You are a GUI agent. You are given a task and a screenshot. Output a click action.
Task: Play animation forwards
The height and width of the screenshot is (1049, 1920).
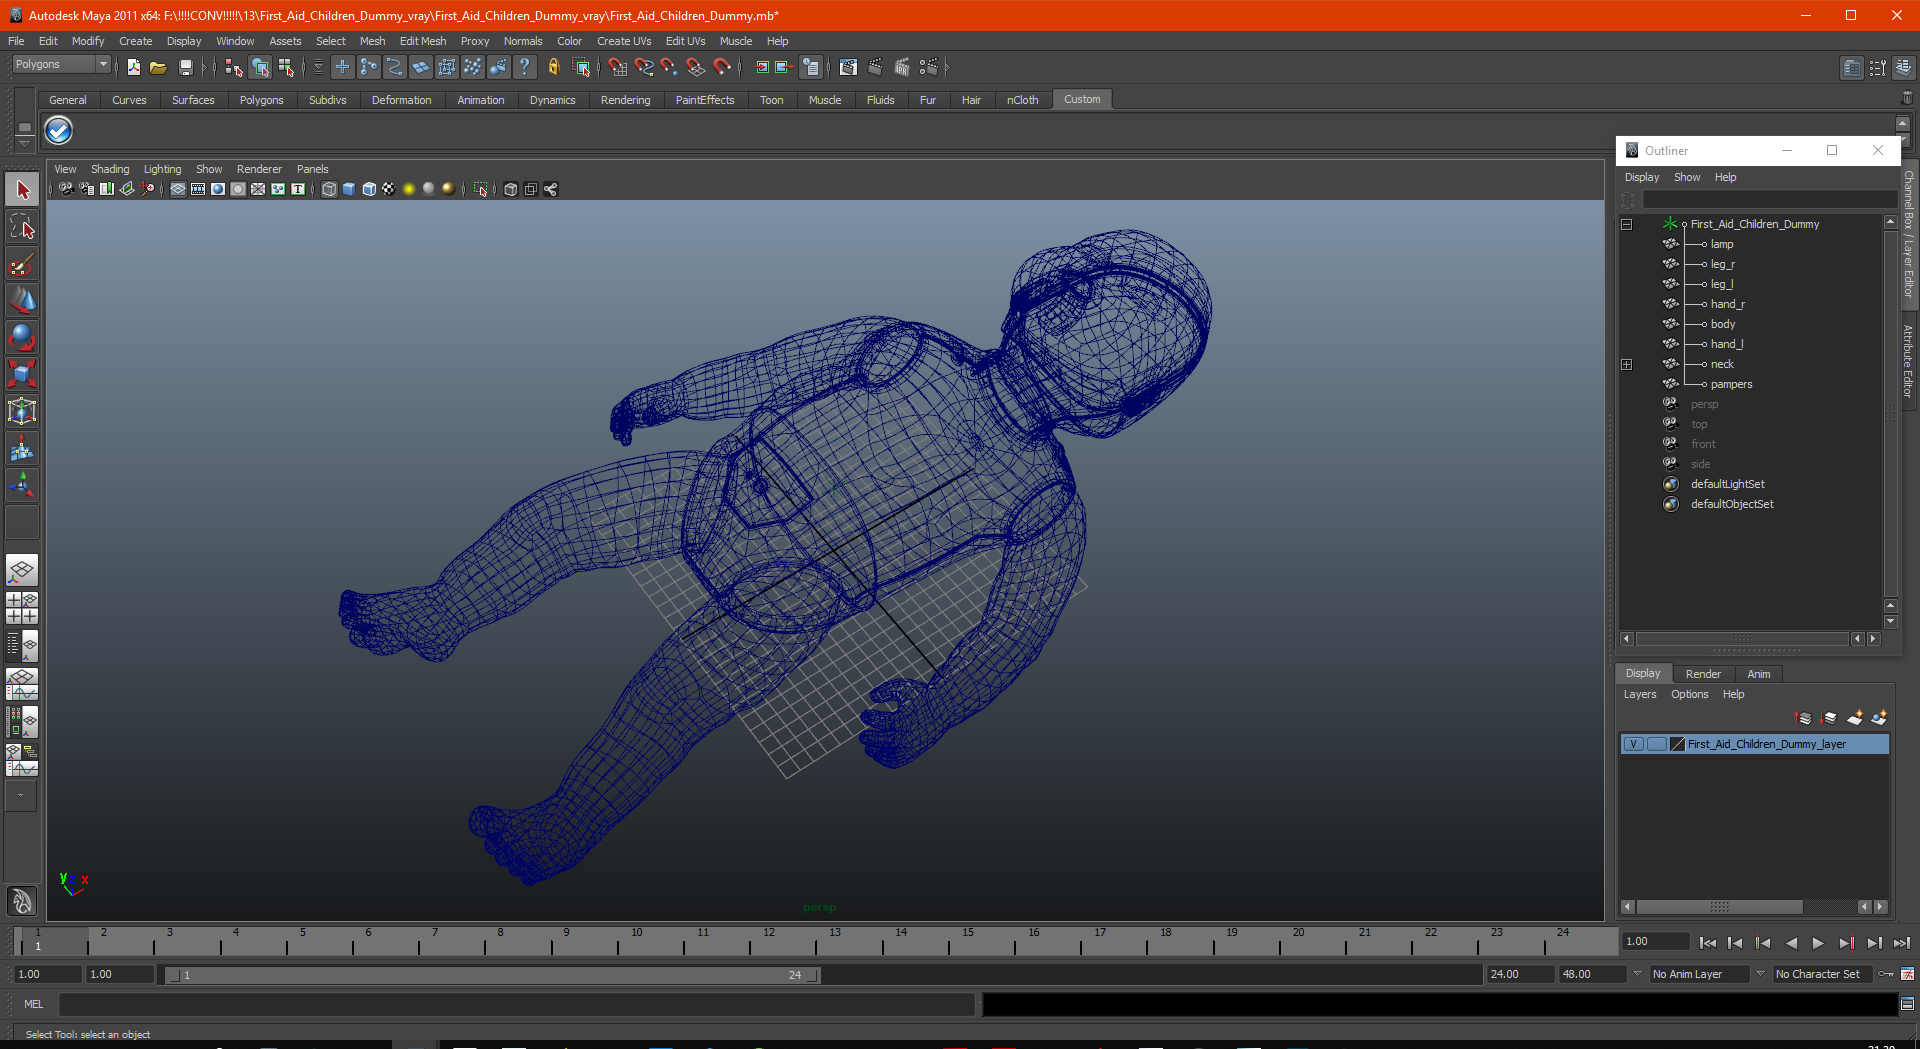pos(1818,943)
